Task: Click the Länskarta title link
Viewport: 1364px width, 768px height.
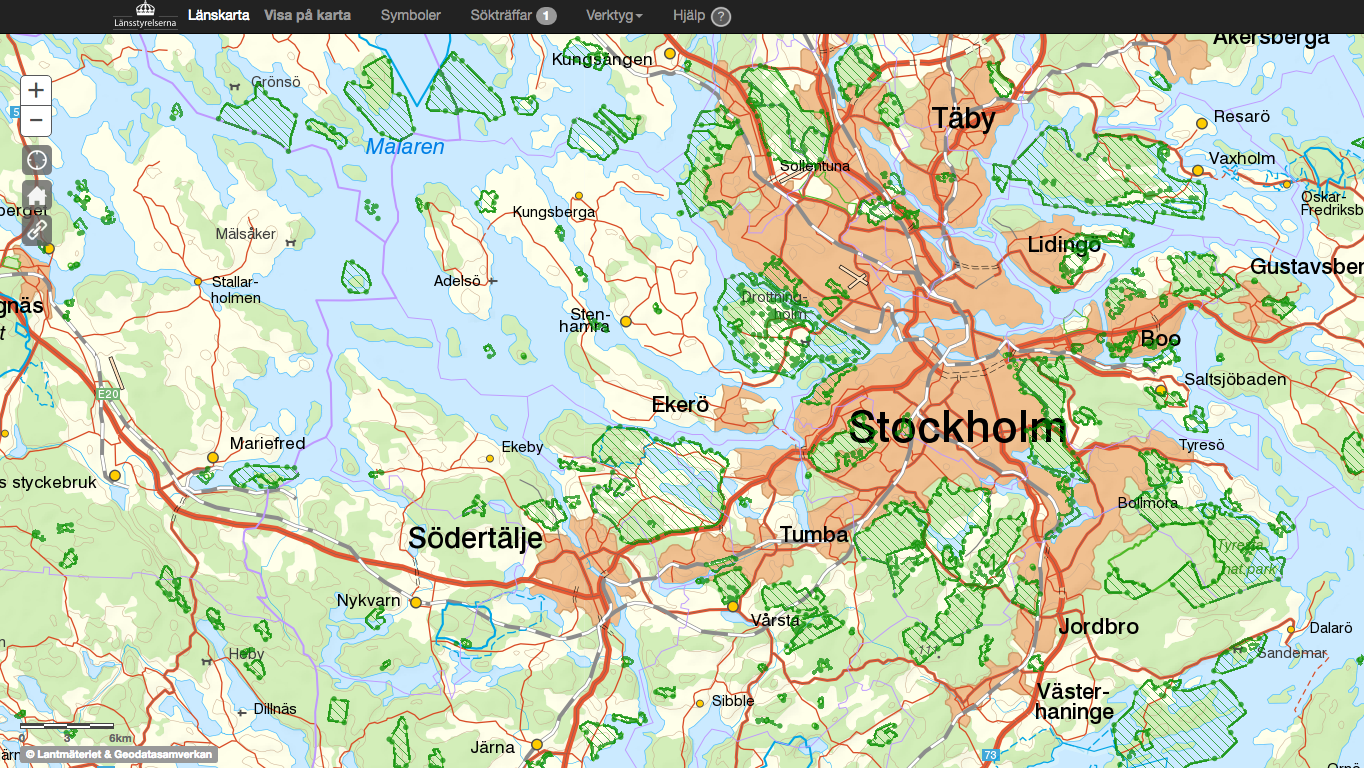Action: click(218, 16)
